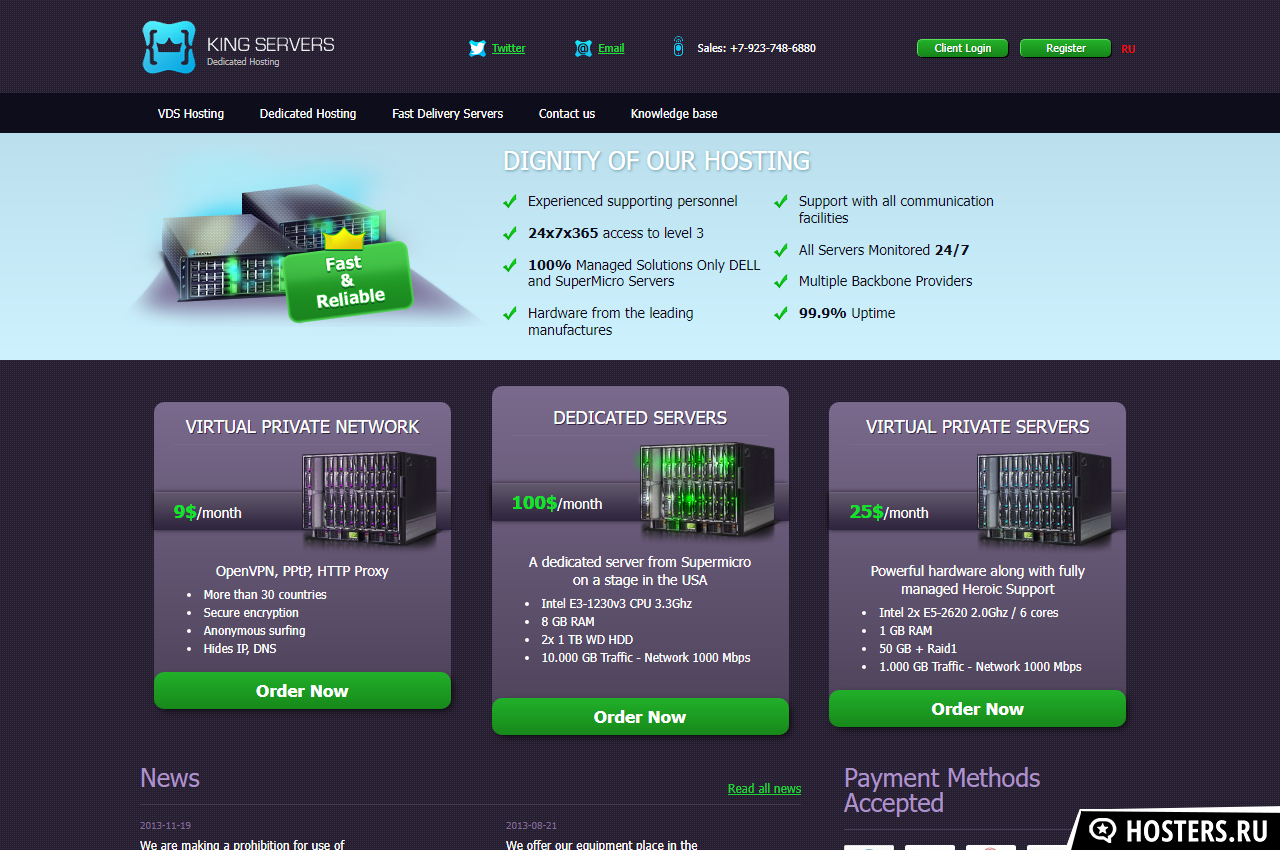
Task: Click the Dedicated Servers rack image
Action: [x=708, y=489]
